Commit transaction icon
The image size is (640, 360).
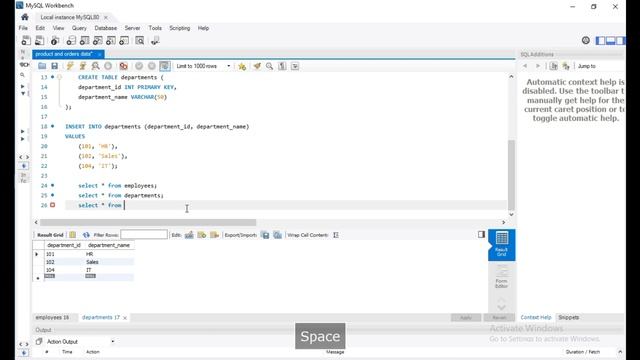tap(139, 66)
